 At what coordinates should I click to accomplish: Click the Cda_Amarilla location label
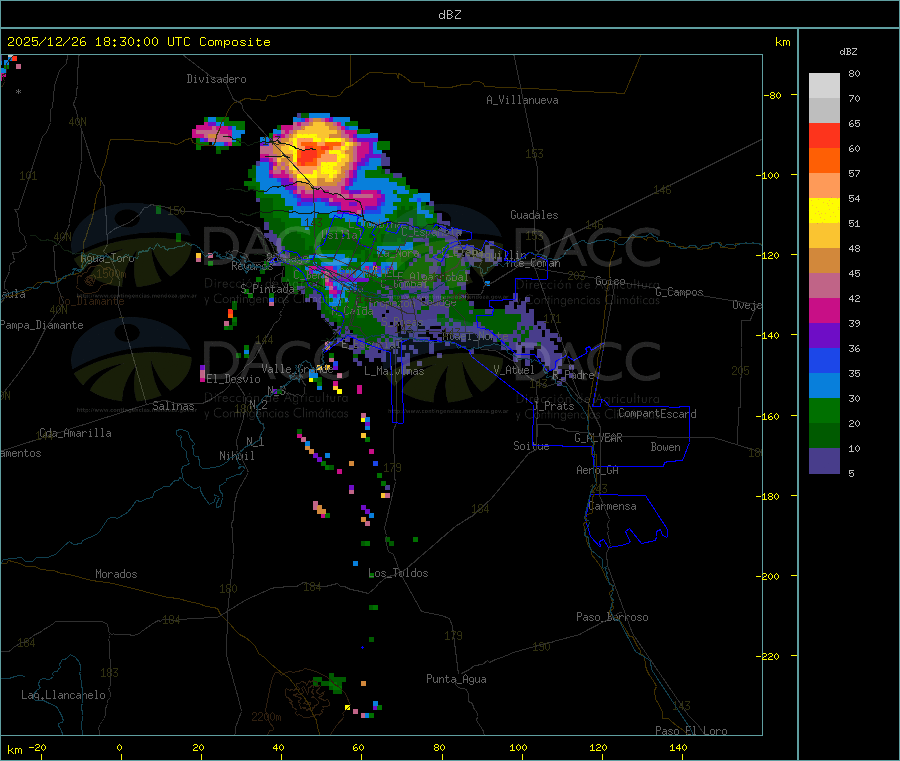click(75, 433)
